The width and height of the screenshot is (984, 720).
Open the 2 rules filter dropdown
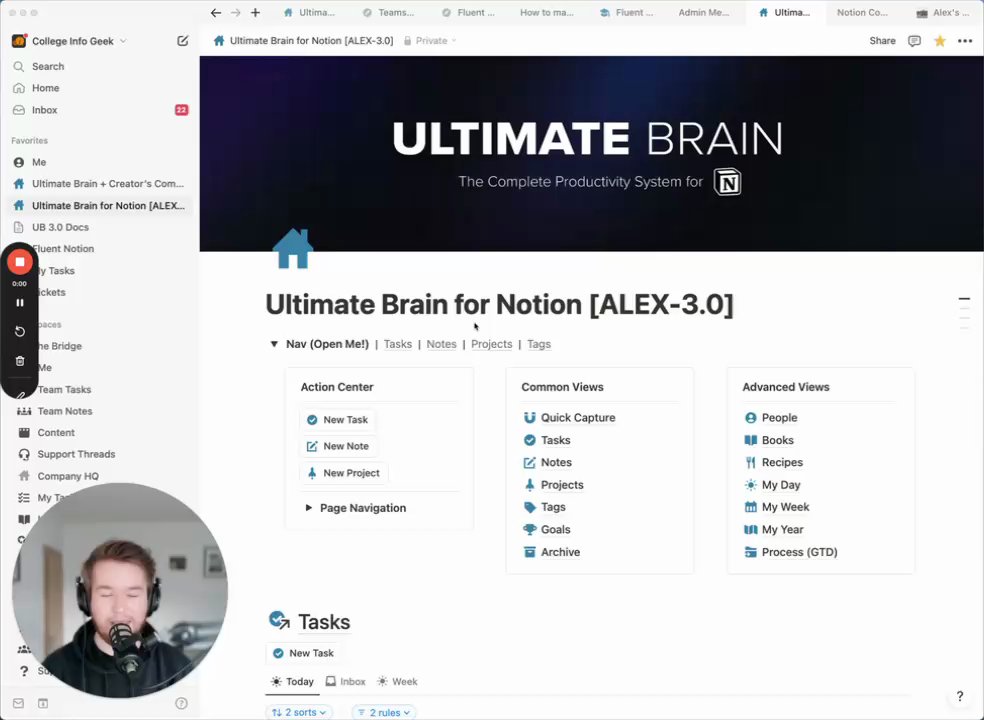pyautogui.click(x=383, y=712)
